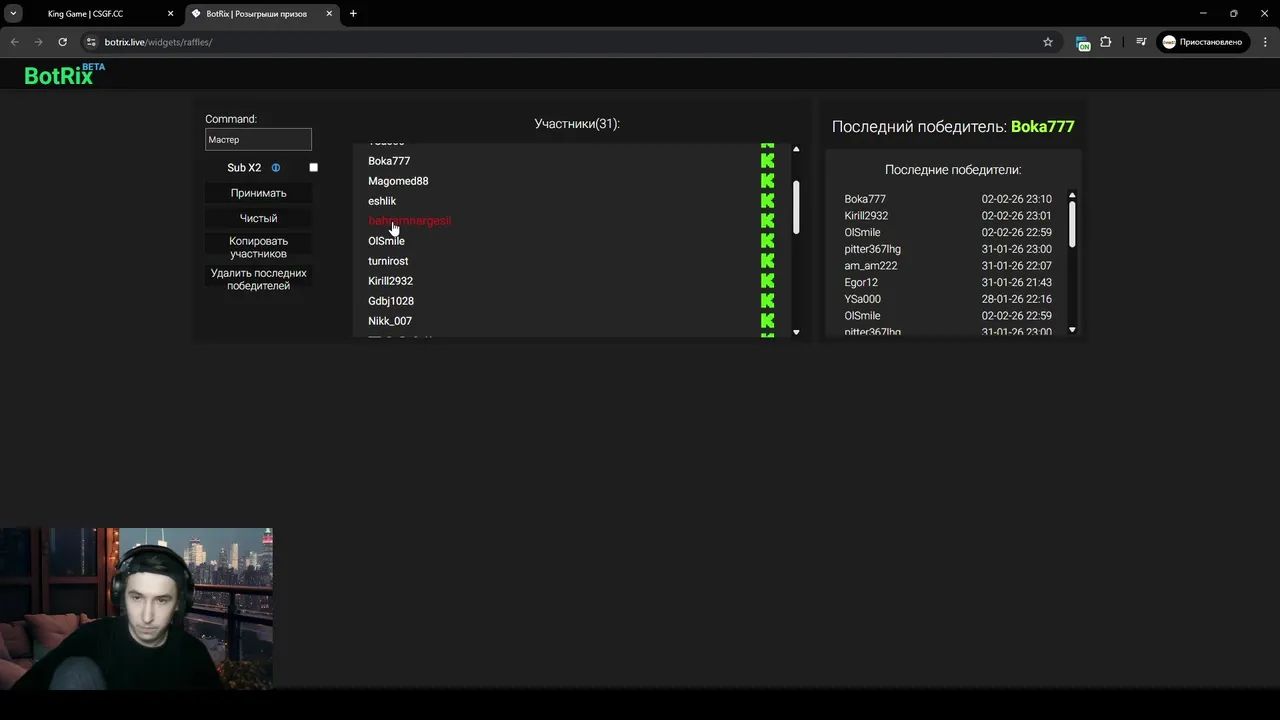
Task: Click the Чистый button
Action: [x=258, y=218]
